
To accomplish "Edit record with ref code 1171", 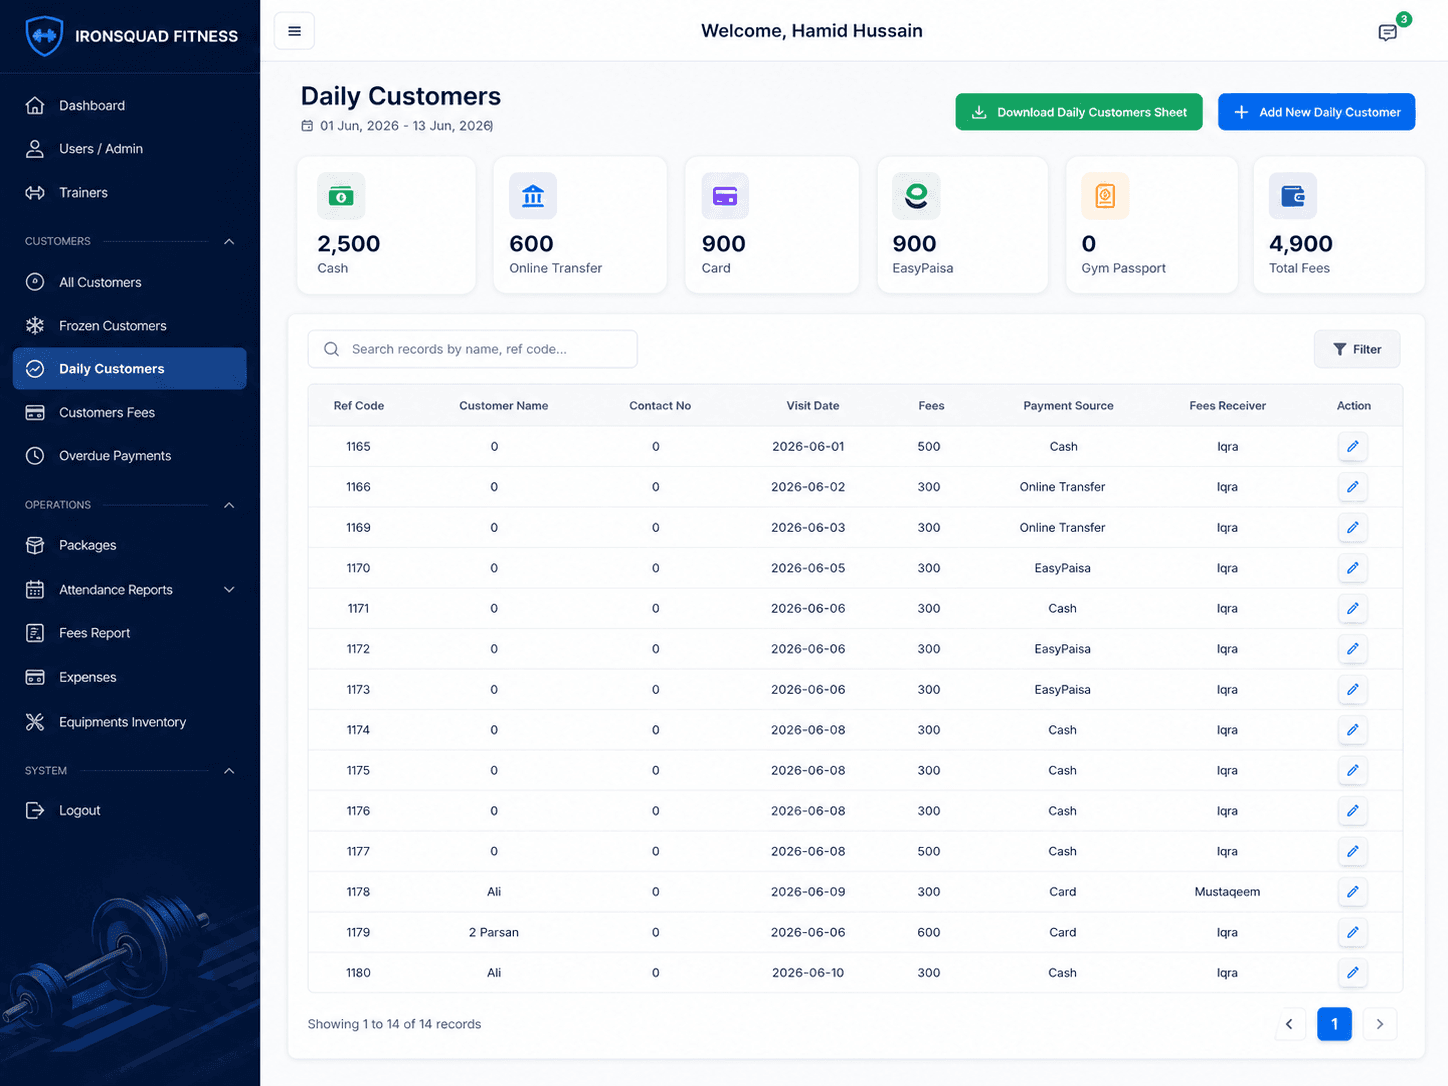I will coord(1352,608).
